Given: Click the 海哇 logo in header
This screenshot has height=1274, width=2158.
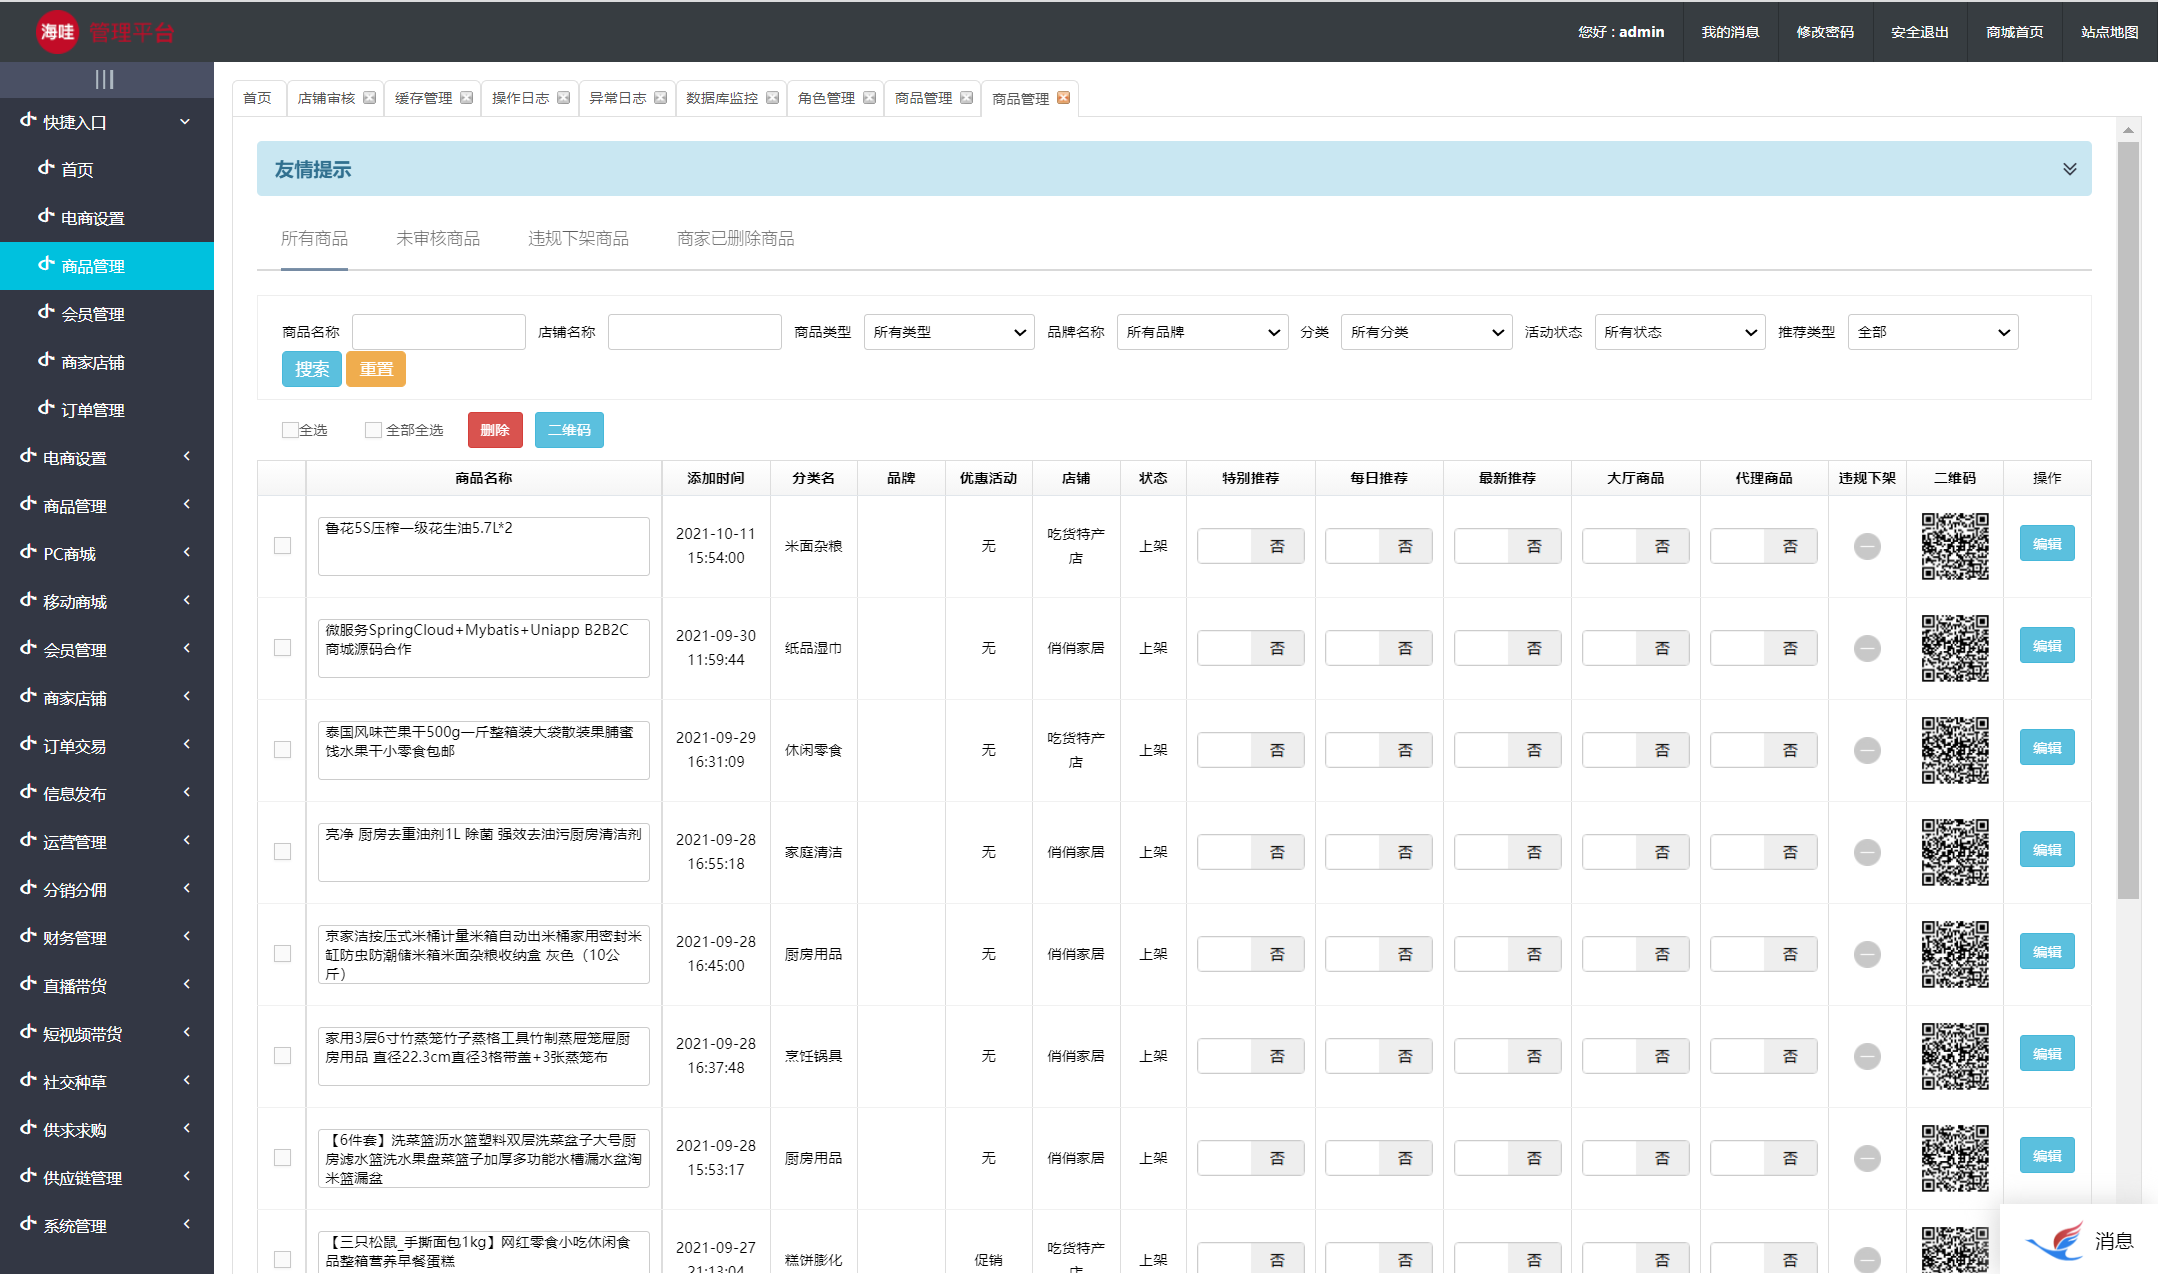Looking at the screenshot, I should (x=57, y=32).
